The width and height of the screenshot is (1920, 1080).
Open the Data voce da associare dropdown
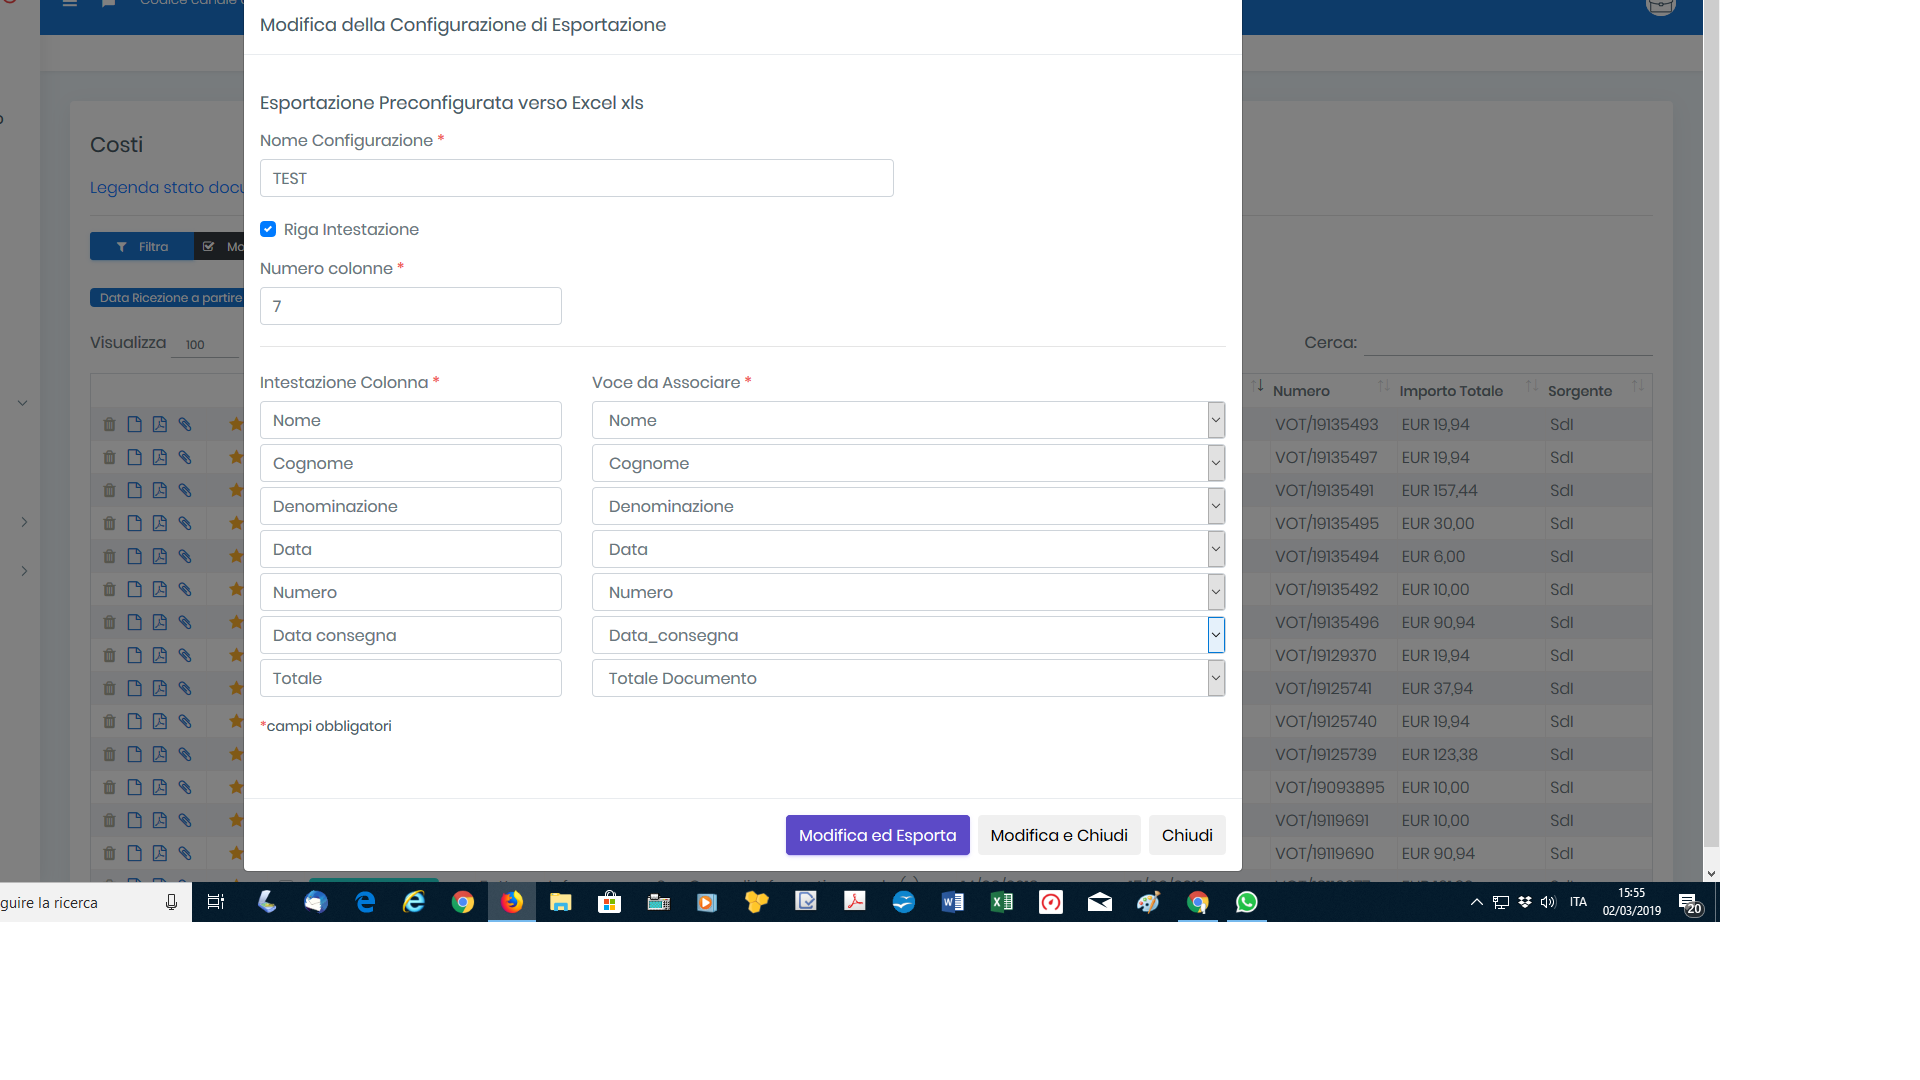[x=908, y=549]
